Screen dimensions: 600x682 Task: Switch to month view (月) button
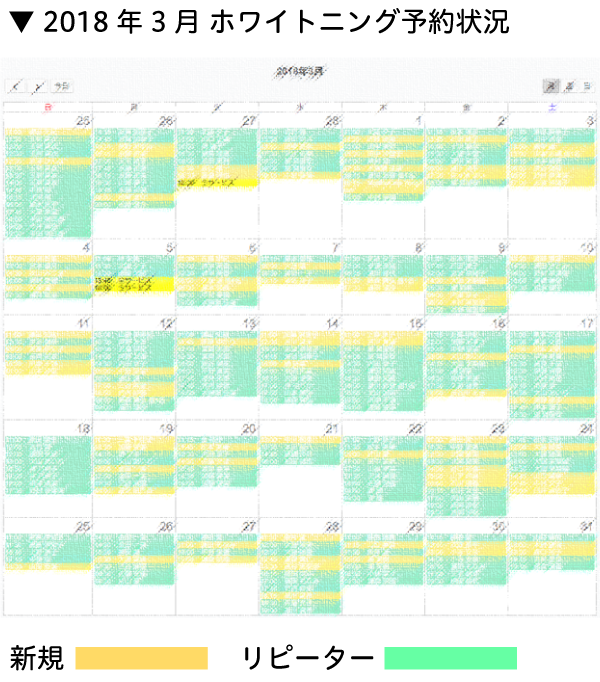click(x=550, y=87)
